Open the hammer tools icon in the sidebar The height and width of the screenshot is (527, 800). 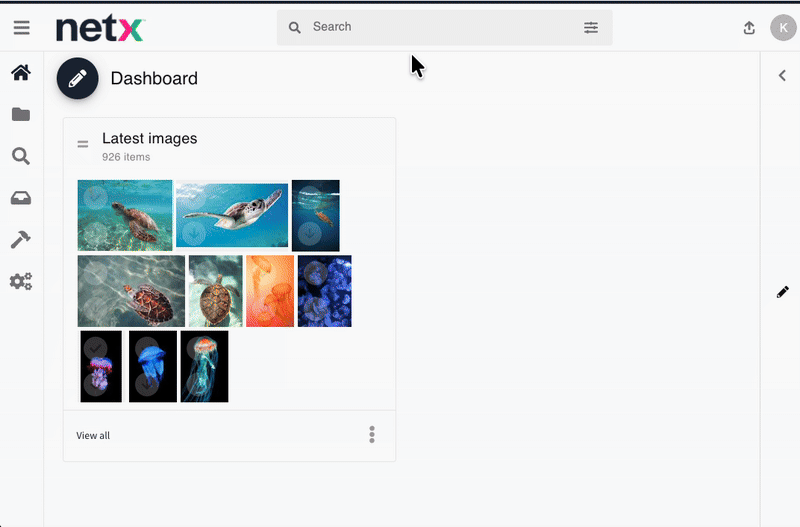(21, 240)
